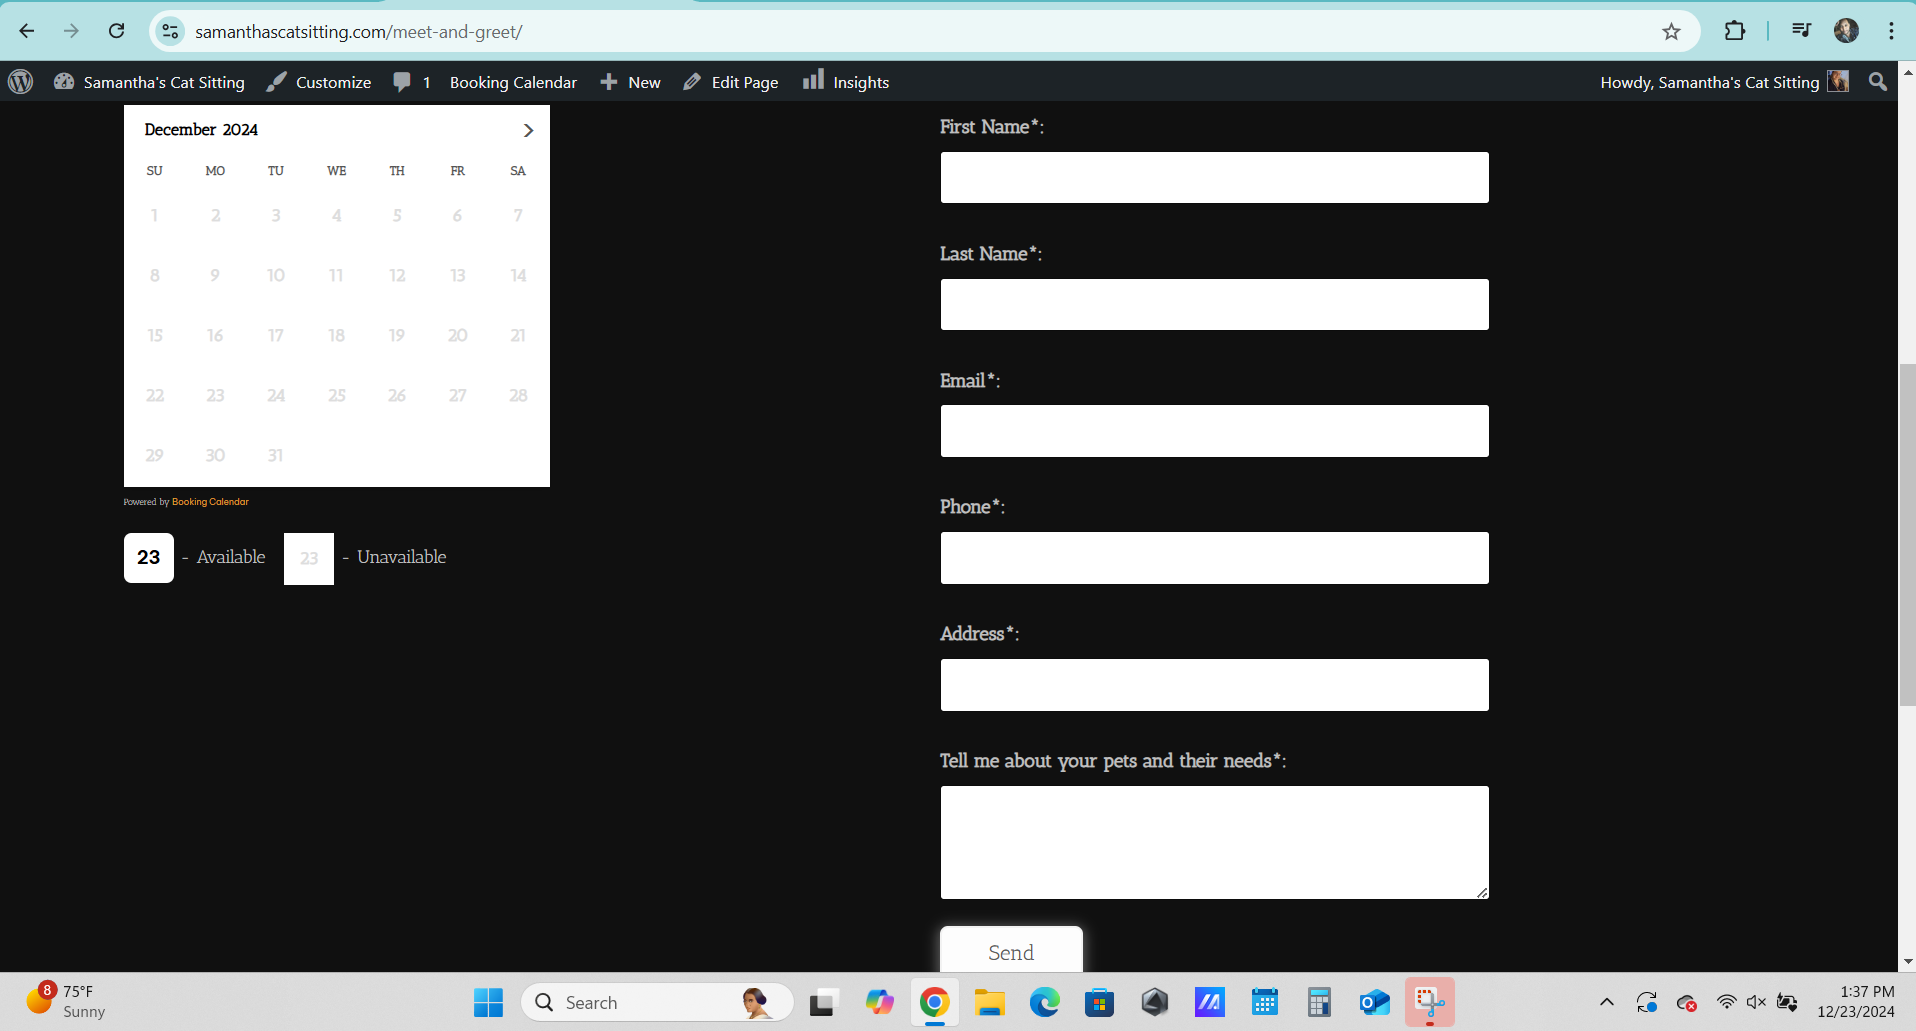The height and width of the screenshot is (1031, 1916).
Task: Open the Chrome extensions puzzle icon
Action: [1735, 31]
